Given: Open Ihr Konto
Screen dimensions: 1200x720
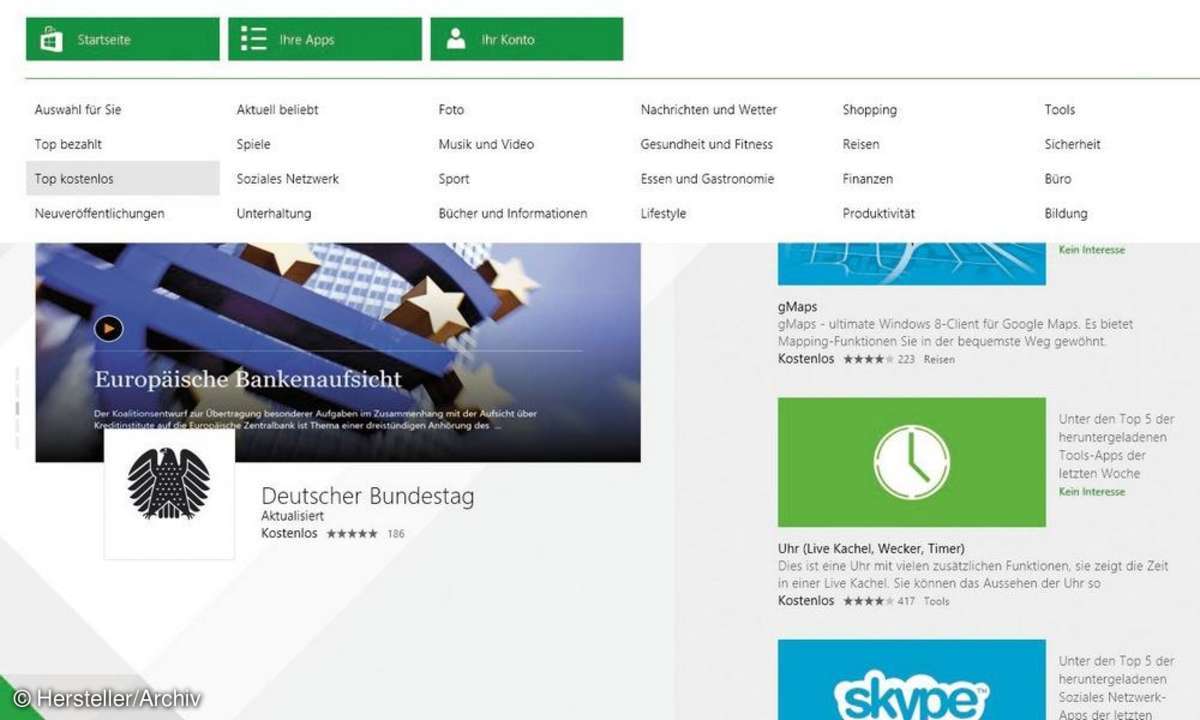Looking at the screenshot, I should 527,39.
